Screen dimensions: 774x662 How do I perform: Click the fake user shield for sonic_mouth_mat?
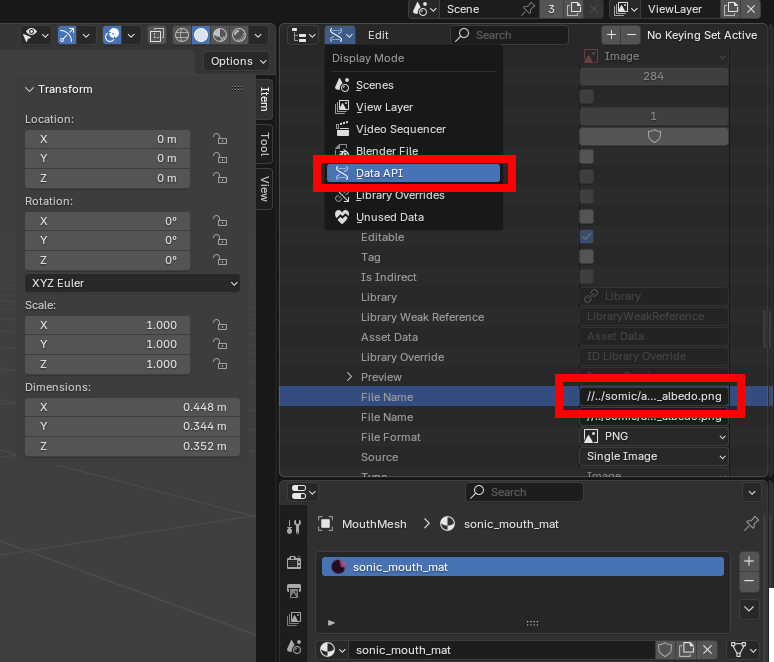pyautogui.click(x=665, y=650)
